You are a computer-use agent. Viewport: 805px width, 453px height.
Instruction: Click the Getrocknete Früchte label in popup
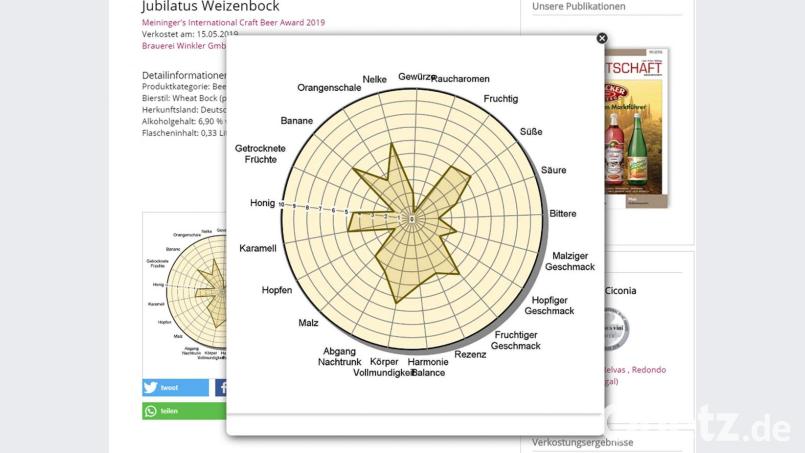tap(260, 154)
